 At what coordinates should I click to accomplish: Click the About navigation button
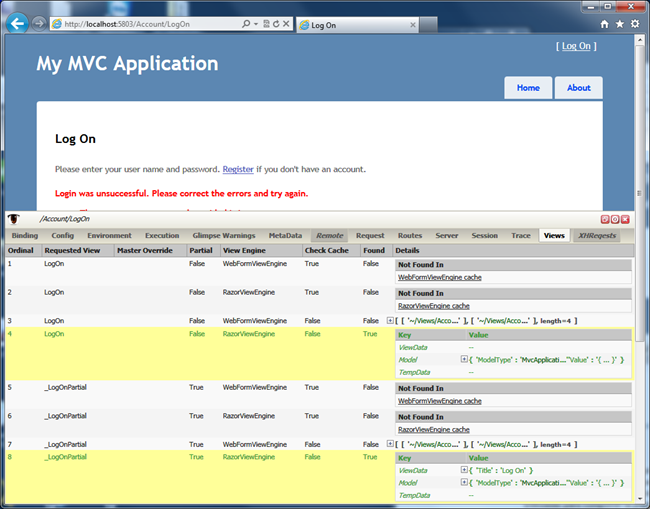tap(578, 88)
